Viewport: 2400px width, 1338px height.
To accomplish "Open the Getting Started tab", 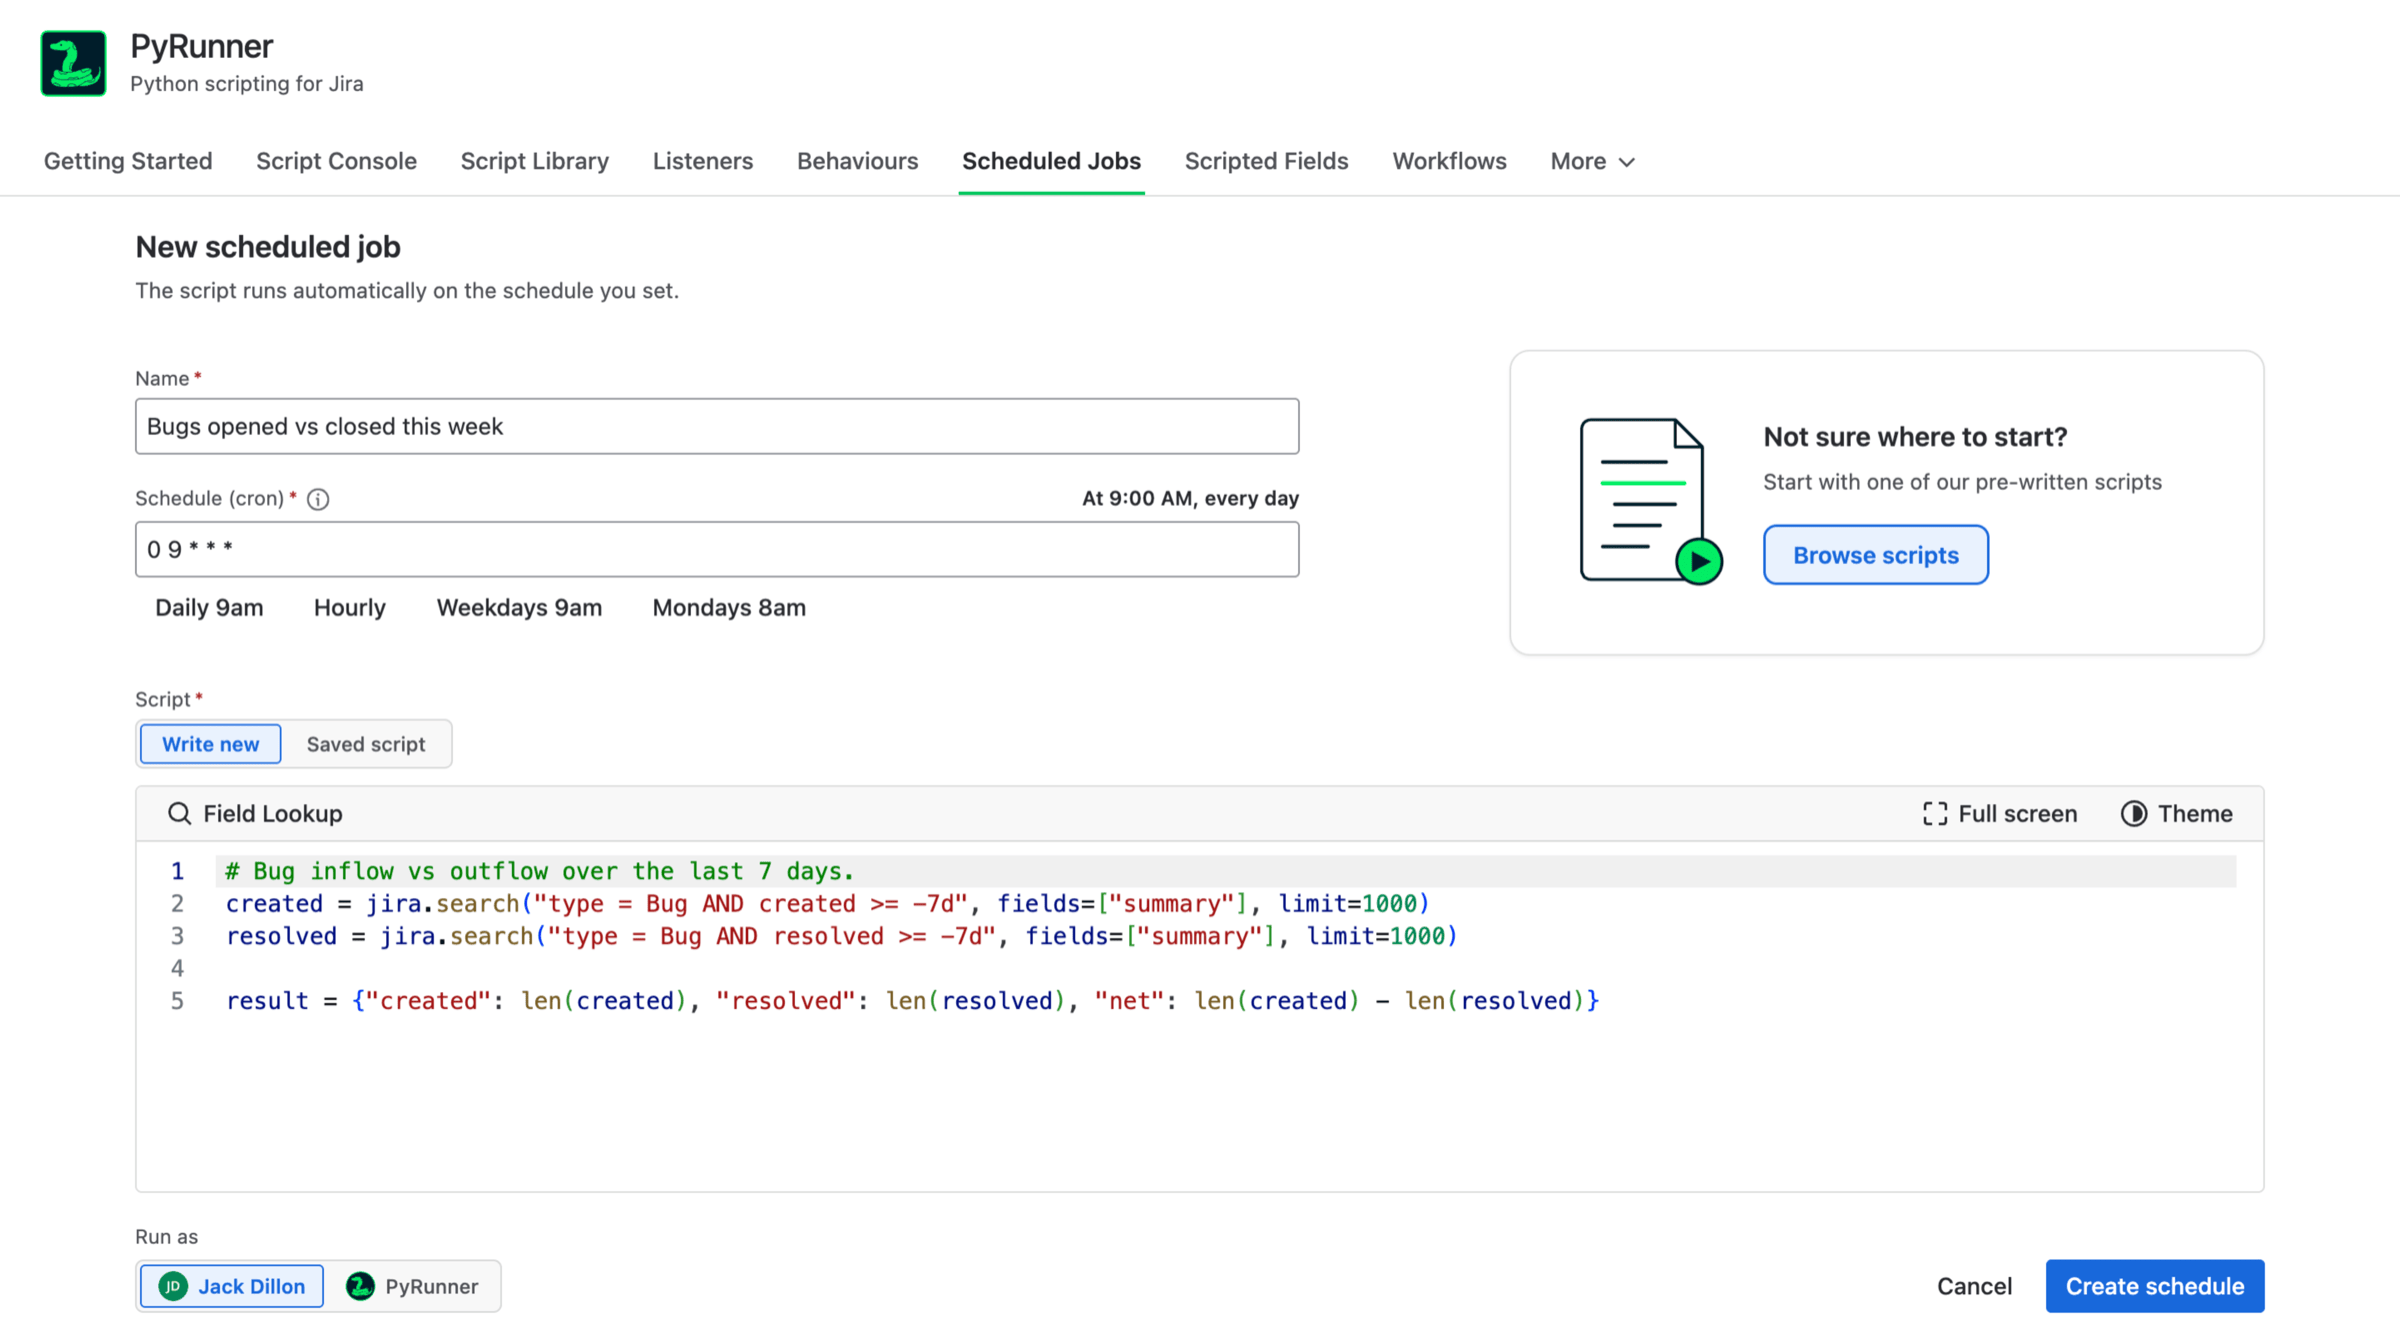I will pyautogui.click(x=128, y=161).
